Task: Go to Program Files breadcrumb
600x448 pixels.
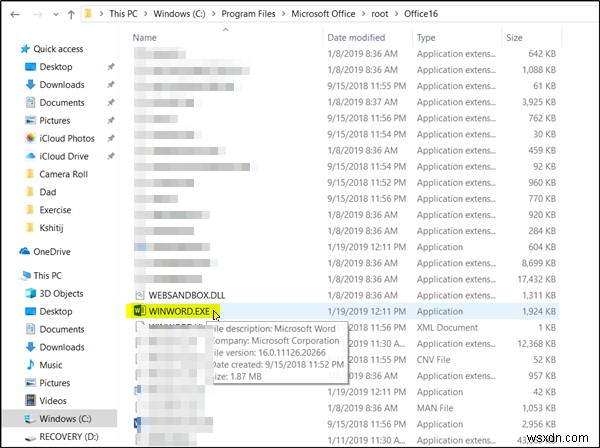Action: tap(248, 14)
